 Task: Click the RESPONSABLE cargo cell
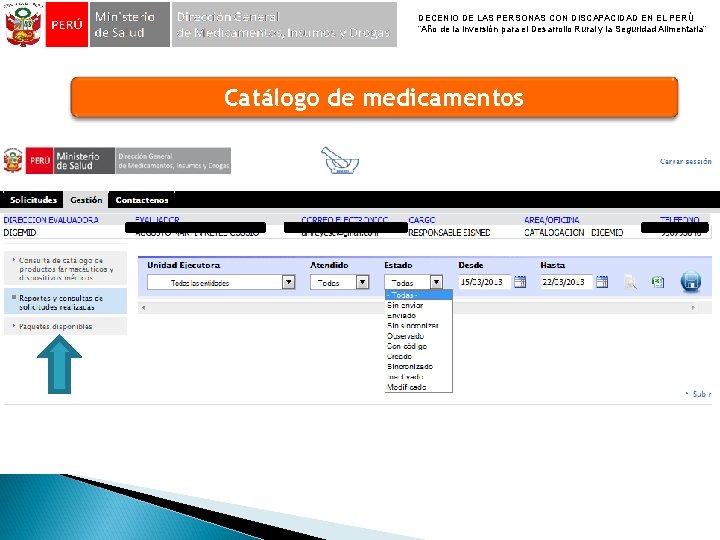click(449, 233)
